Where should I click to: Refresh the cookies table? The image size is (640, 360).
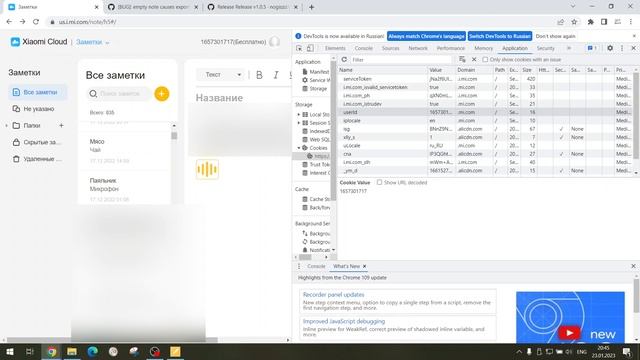point(344,60)
